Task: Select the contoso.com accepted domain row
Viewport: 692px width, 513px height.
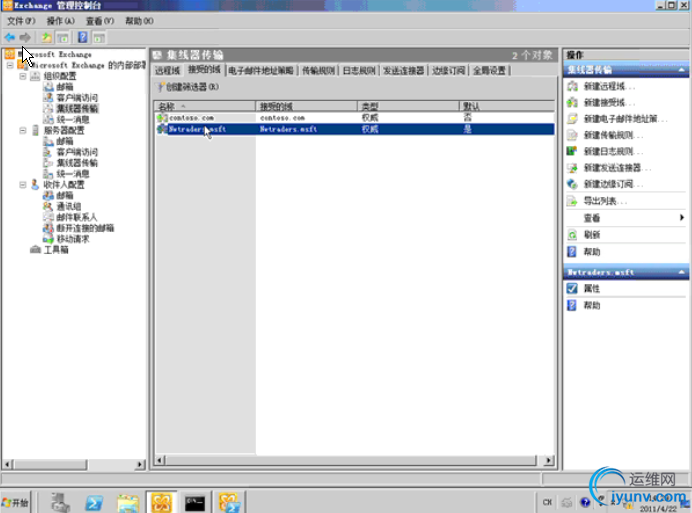Action: click(x=355, y=118)
